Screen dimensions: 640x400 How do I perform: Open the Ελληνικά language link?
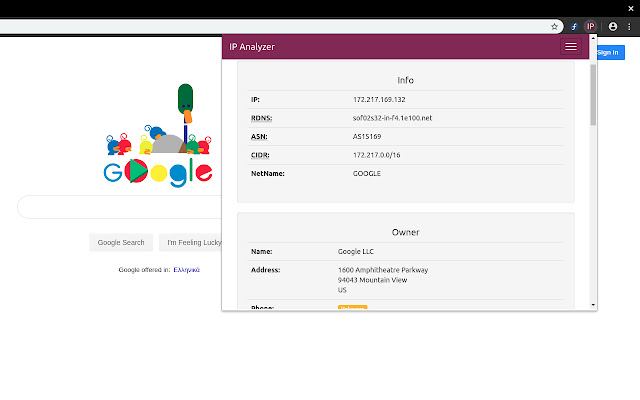(x=187, y=270)
